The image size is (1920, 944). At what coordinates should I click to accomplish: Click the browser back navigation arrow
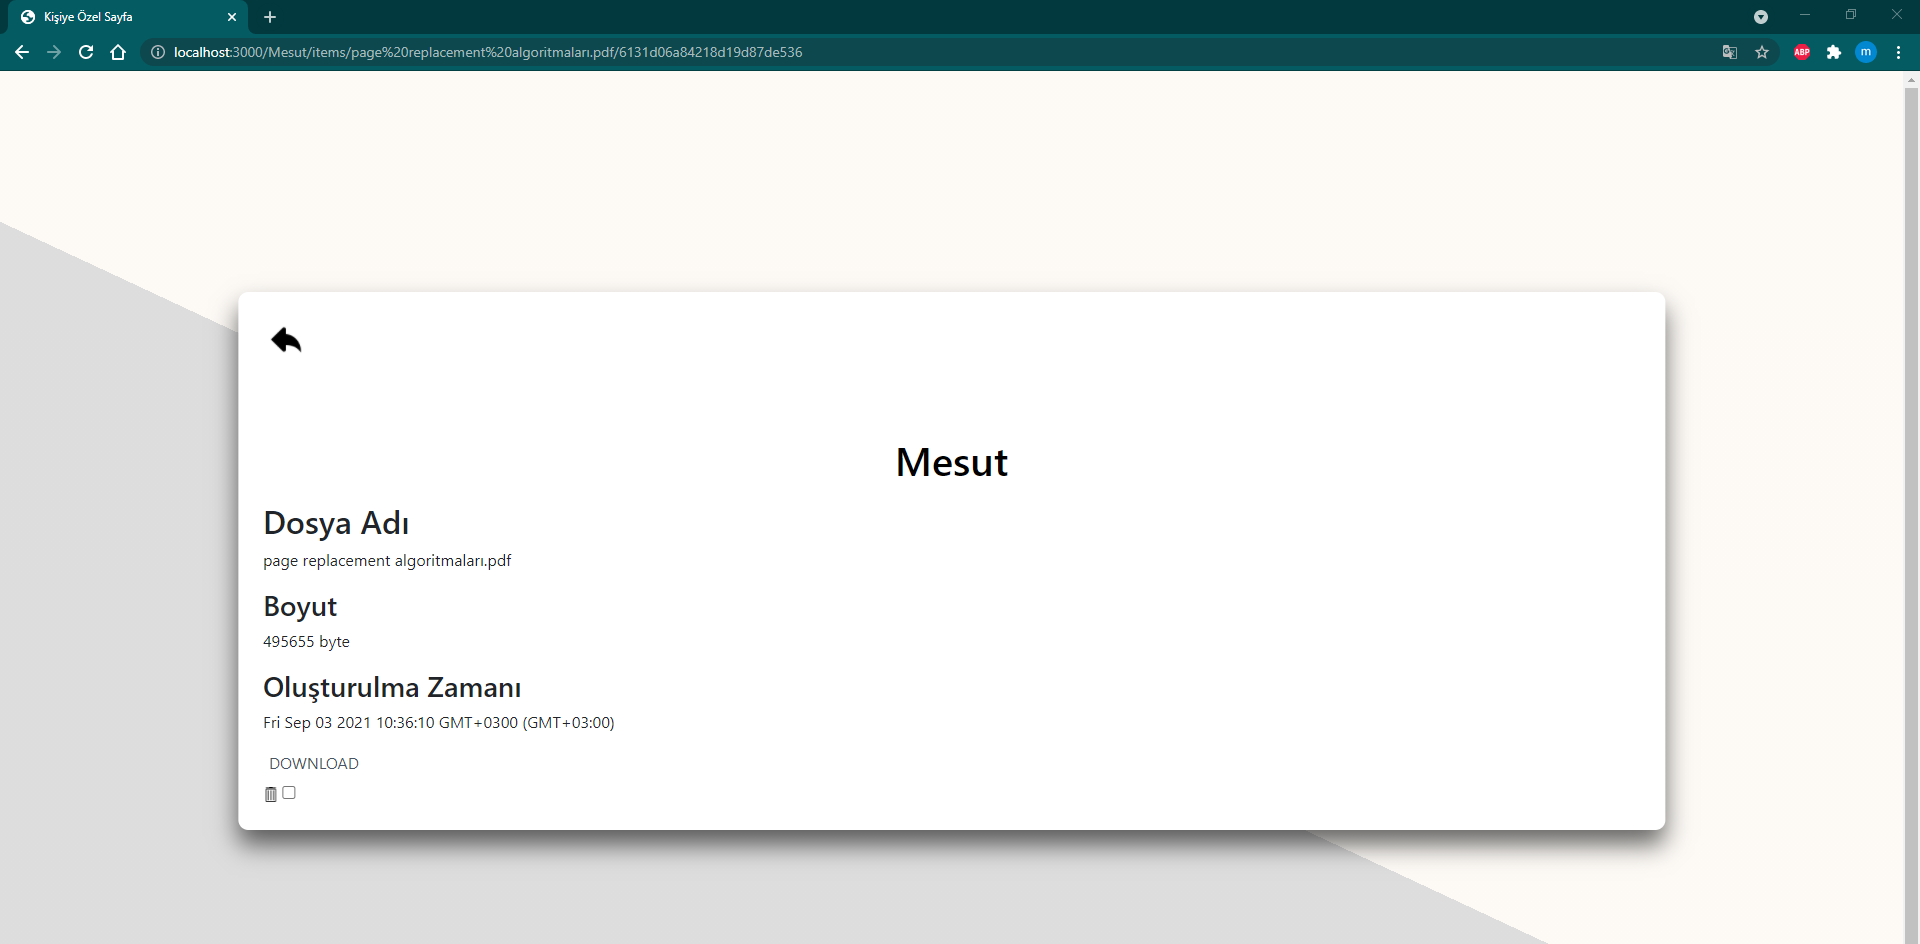coord(21,52)
